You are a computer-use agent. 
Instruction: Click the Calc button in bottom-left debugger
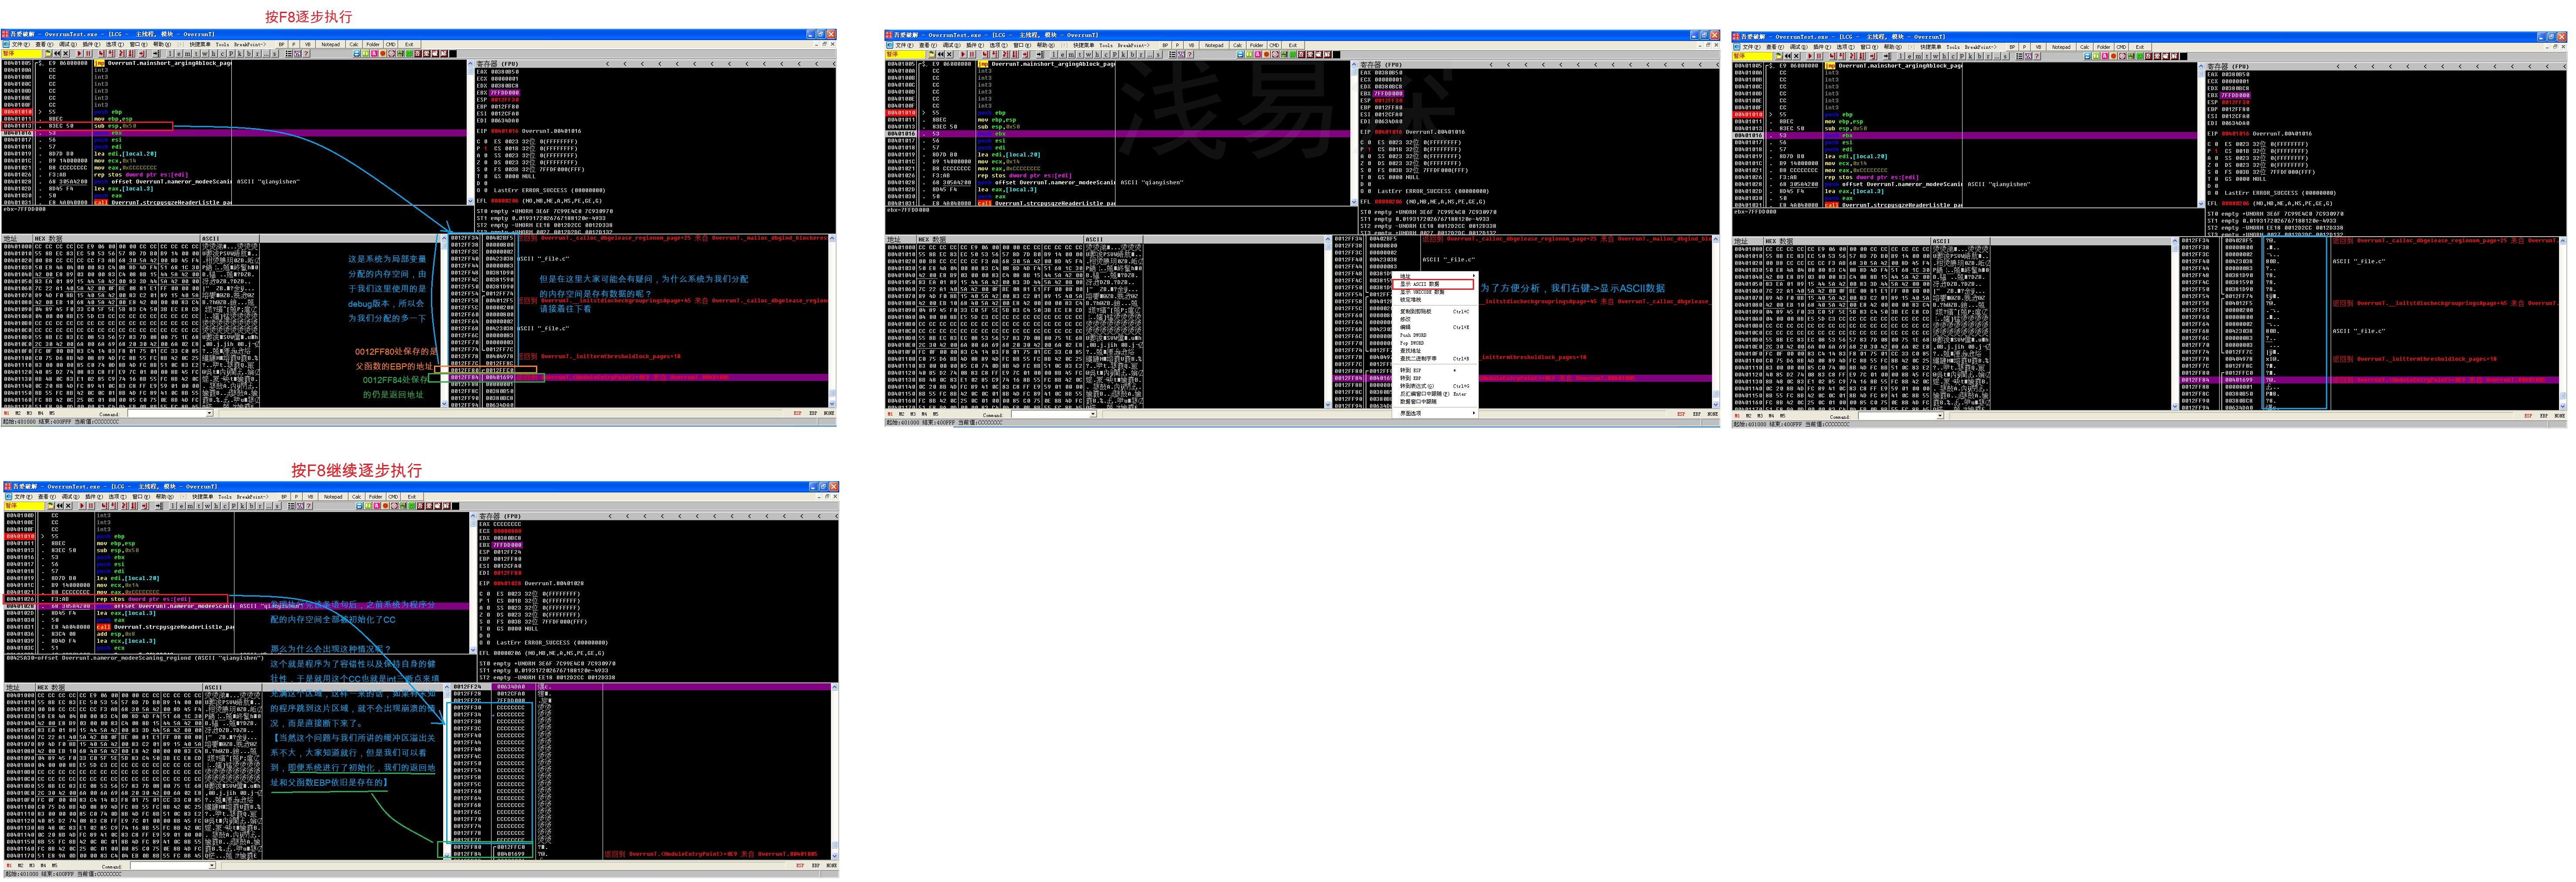(356, 497)
